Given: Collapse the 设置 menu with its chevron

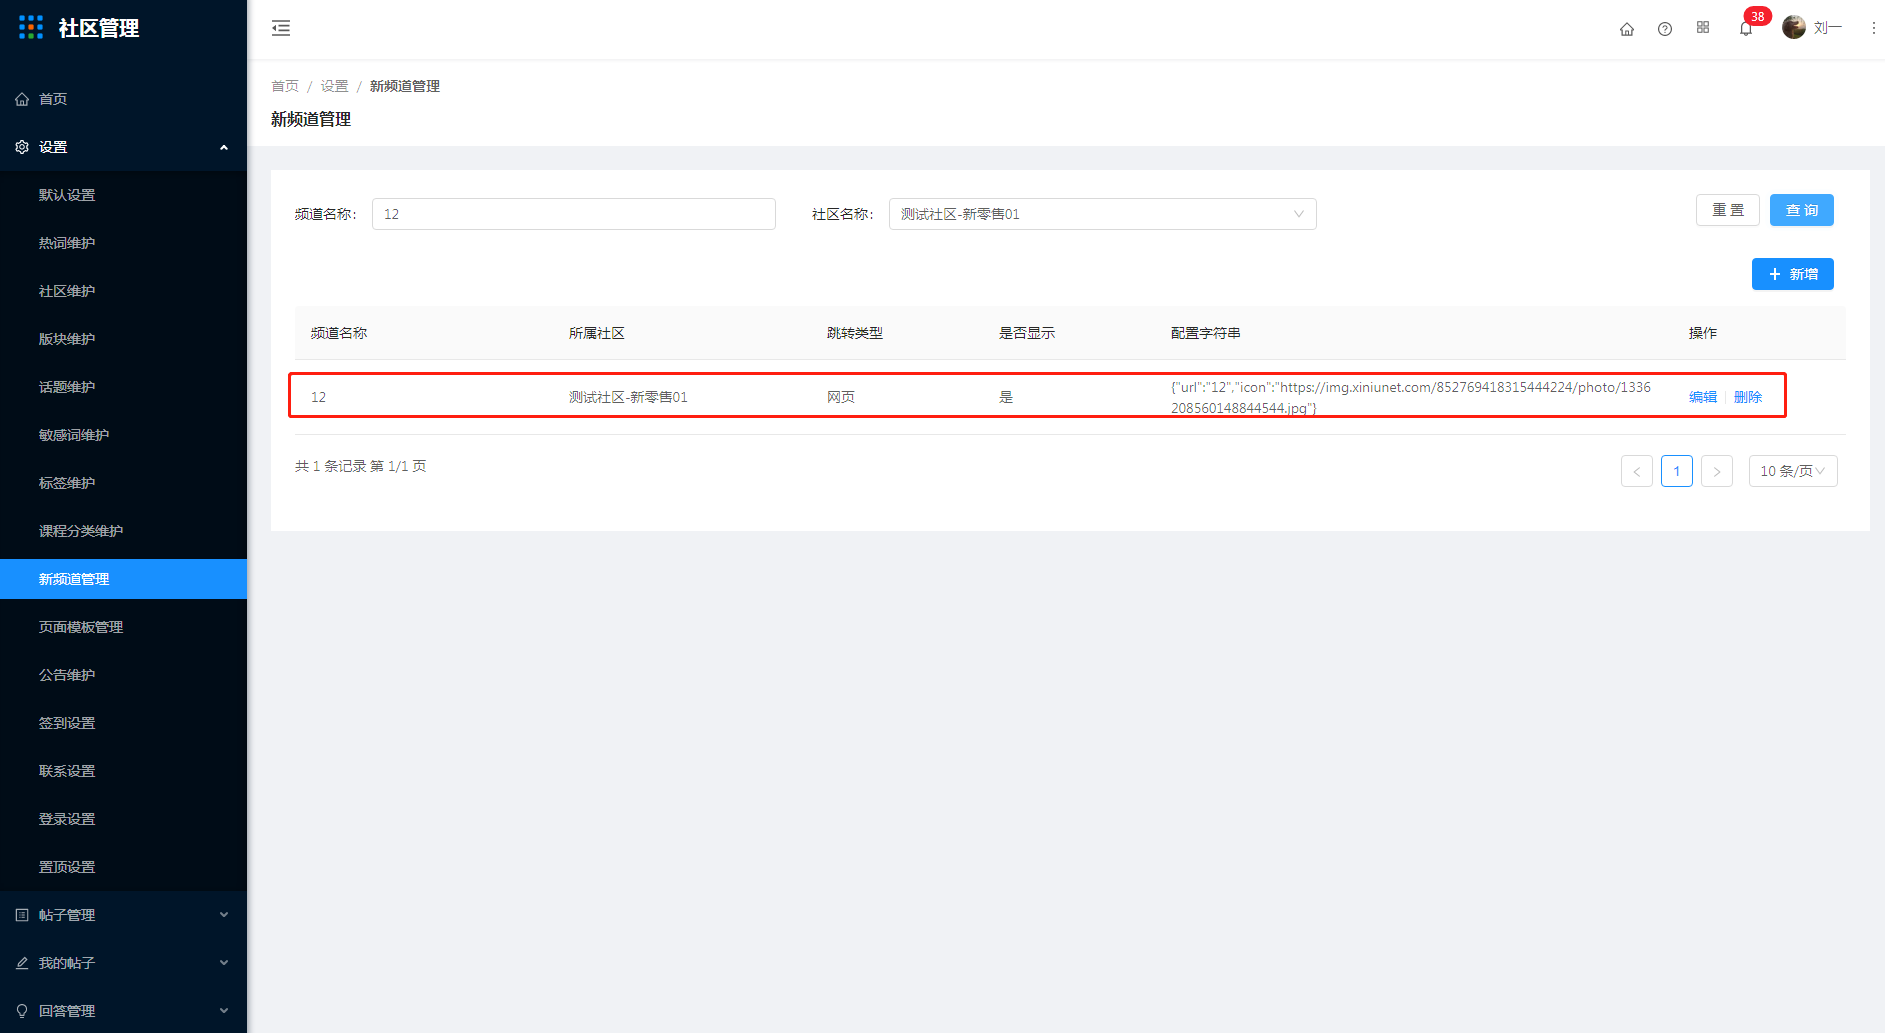Looking at the screenshot, I should click(x=224, y=147).
